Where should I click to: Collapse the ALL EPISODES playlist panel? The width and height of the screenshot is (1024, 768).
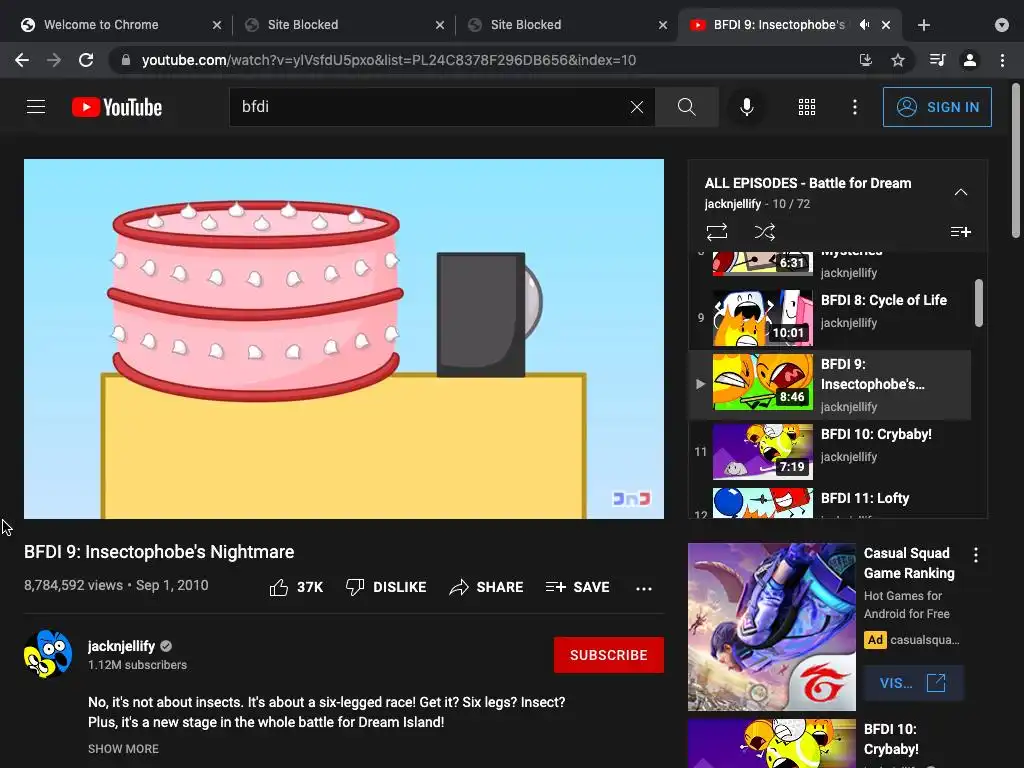[960, 192]
